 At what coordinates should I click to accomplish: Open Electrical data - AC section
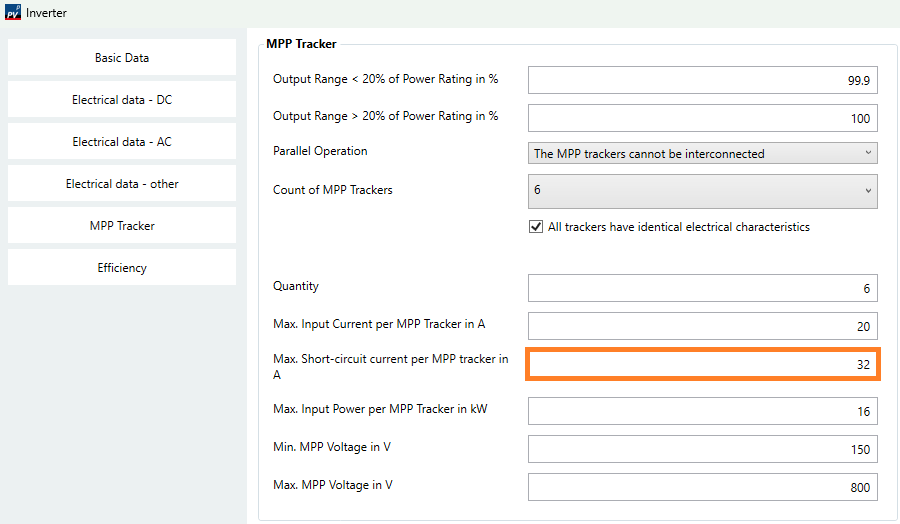(122, 142)
